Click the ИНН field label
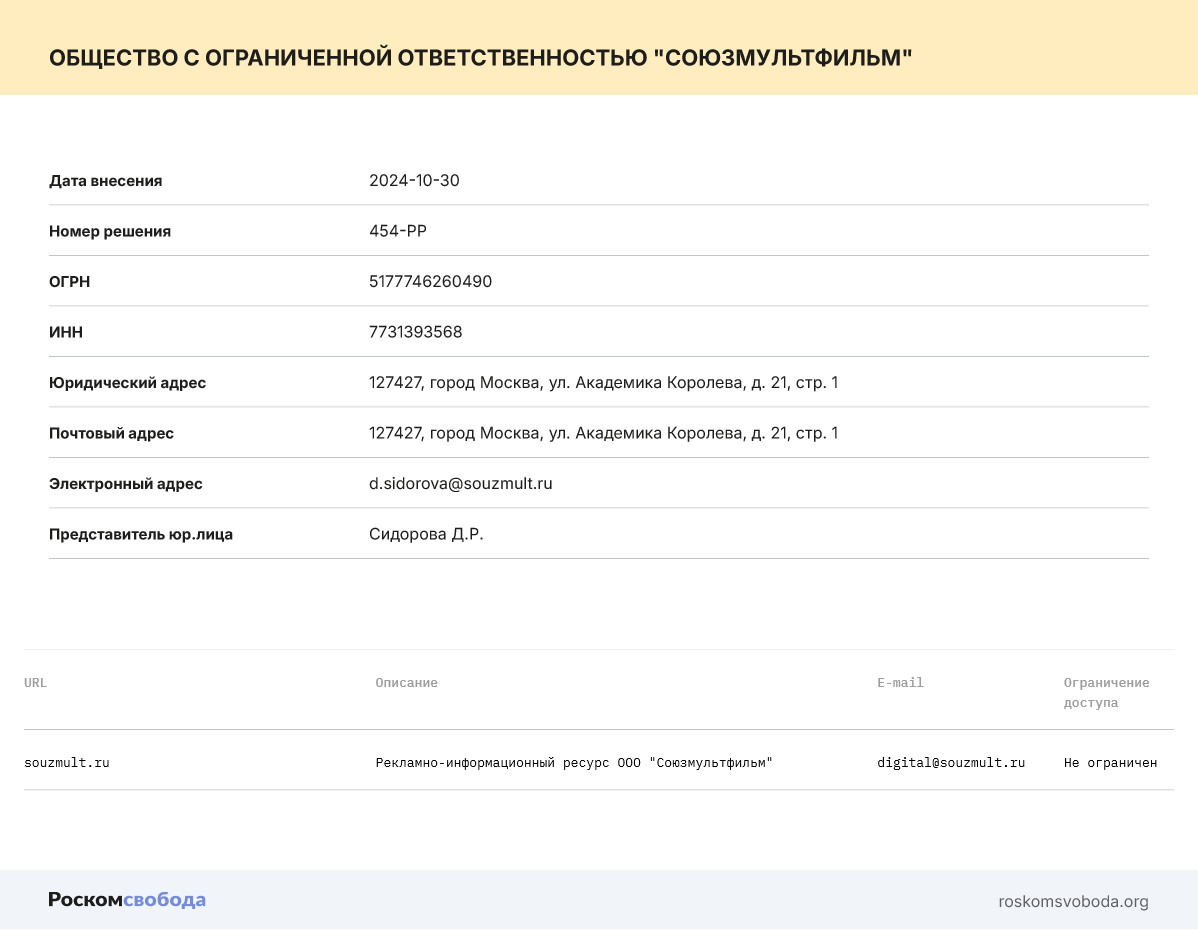 [x=66, y=332]
